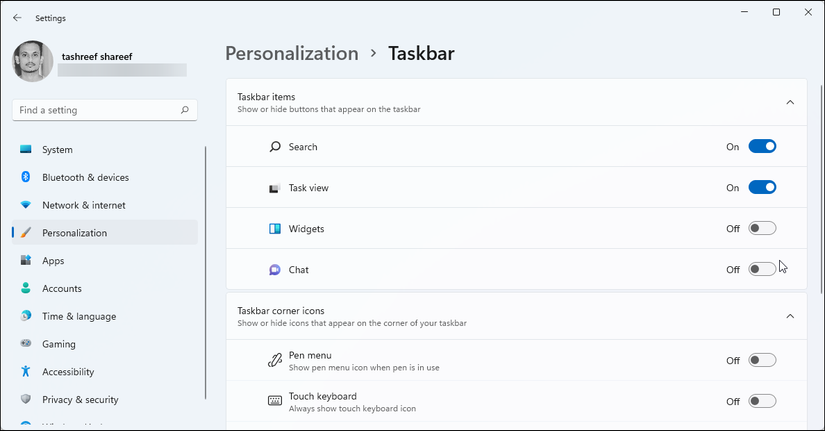This screenshot has height=431, width=825.
Task: Collapse the Taskbar items section
Action: 790,102
